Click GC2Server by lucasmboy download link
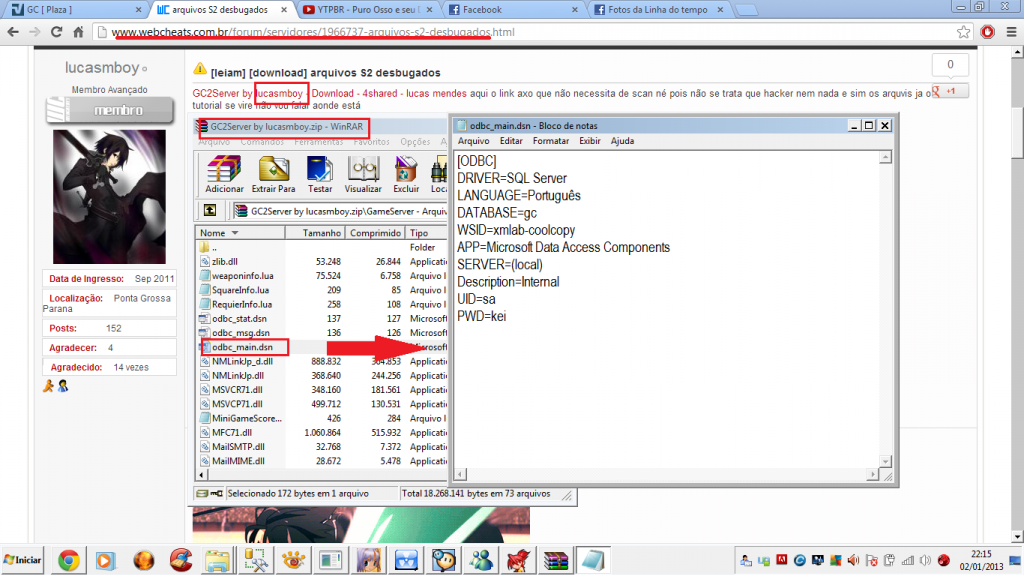The height and width of the screenshot is (575, 1024). 329,93
